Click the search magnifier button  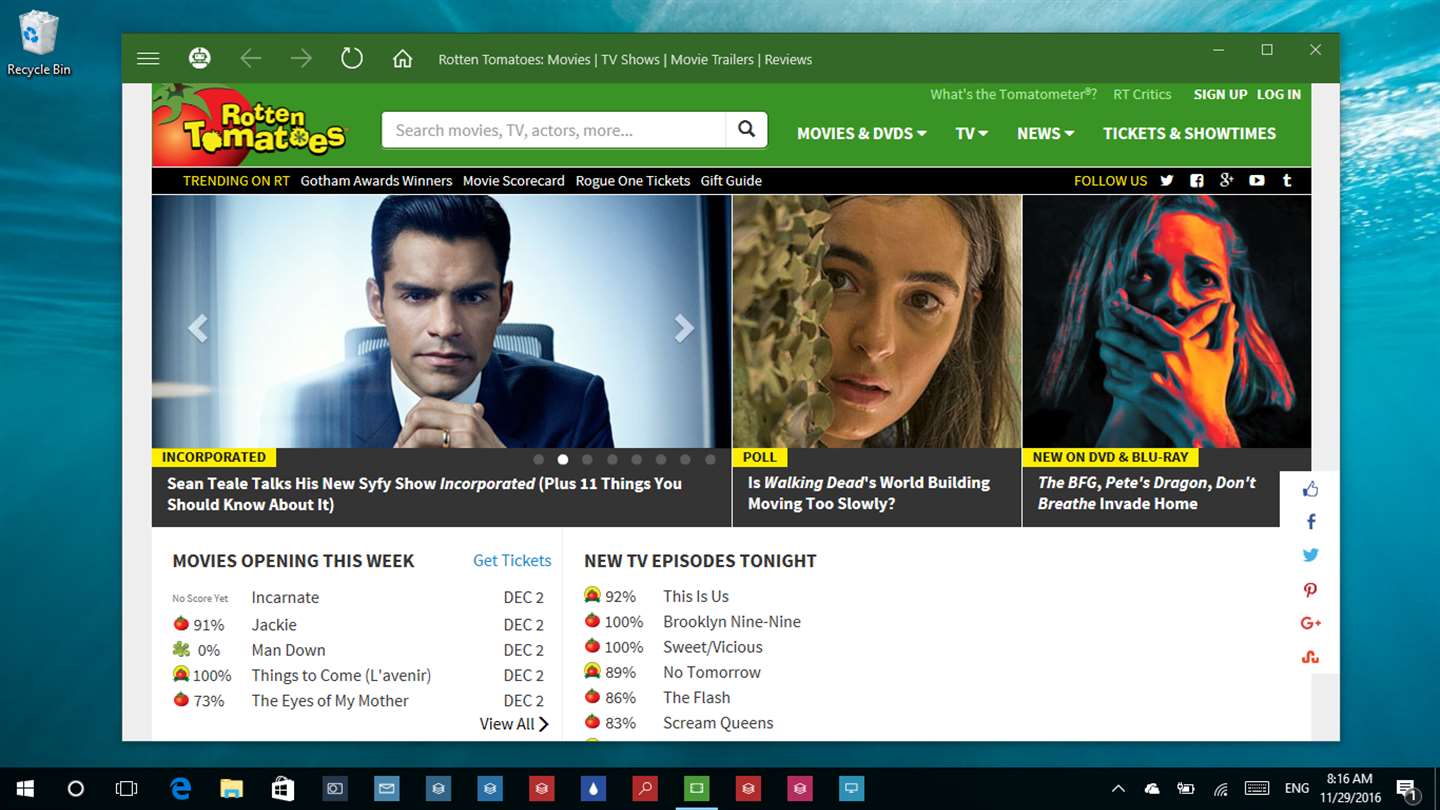746,129
